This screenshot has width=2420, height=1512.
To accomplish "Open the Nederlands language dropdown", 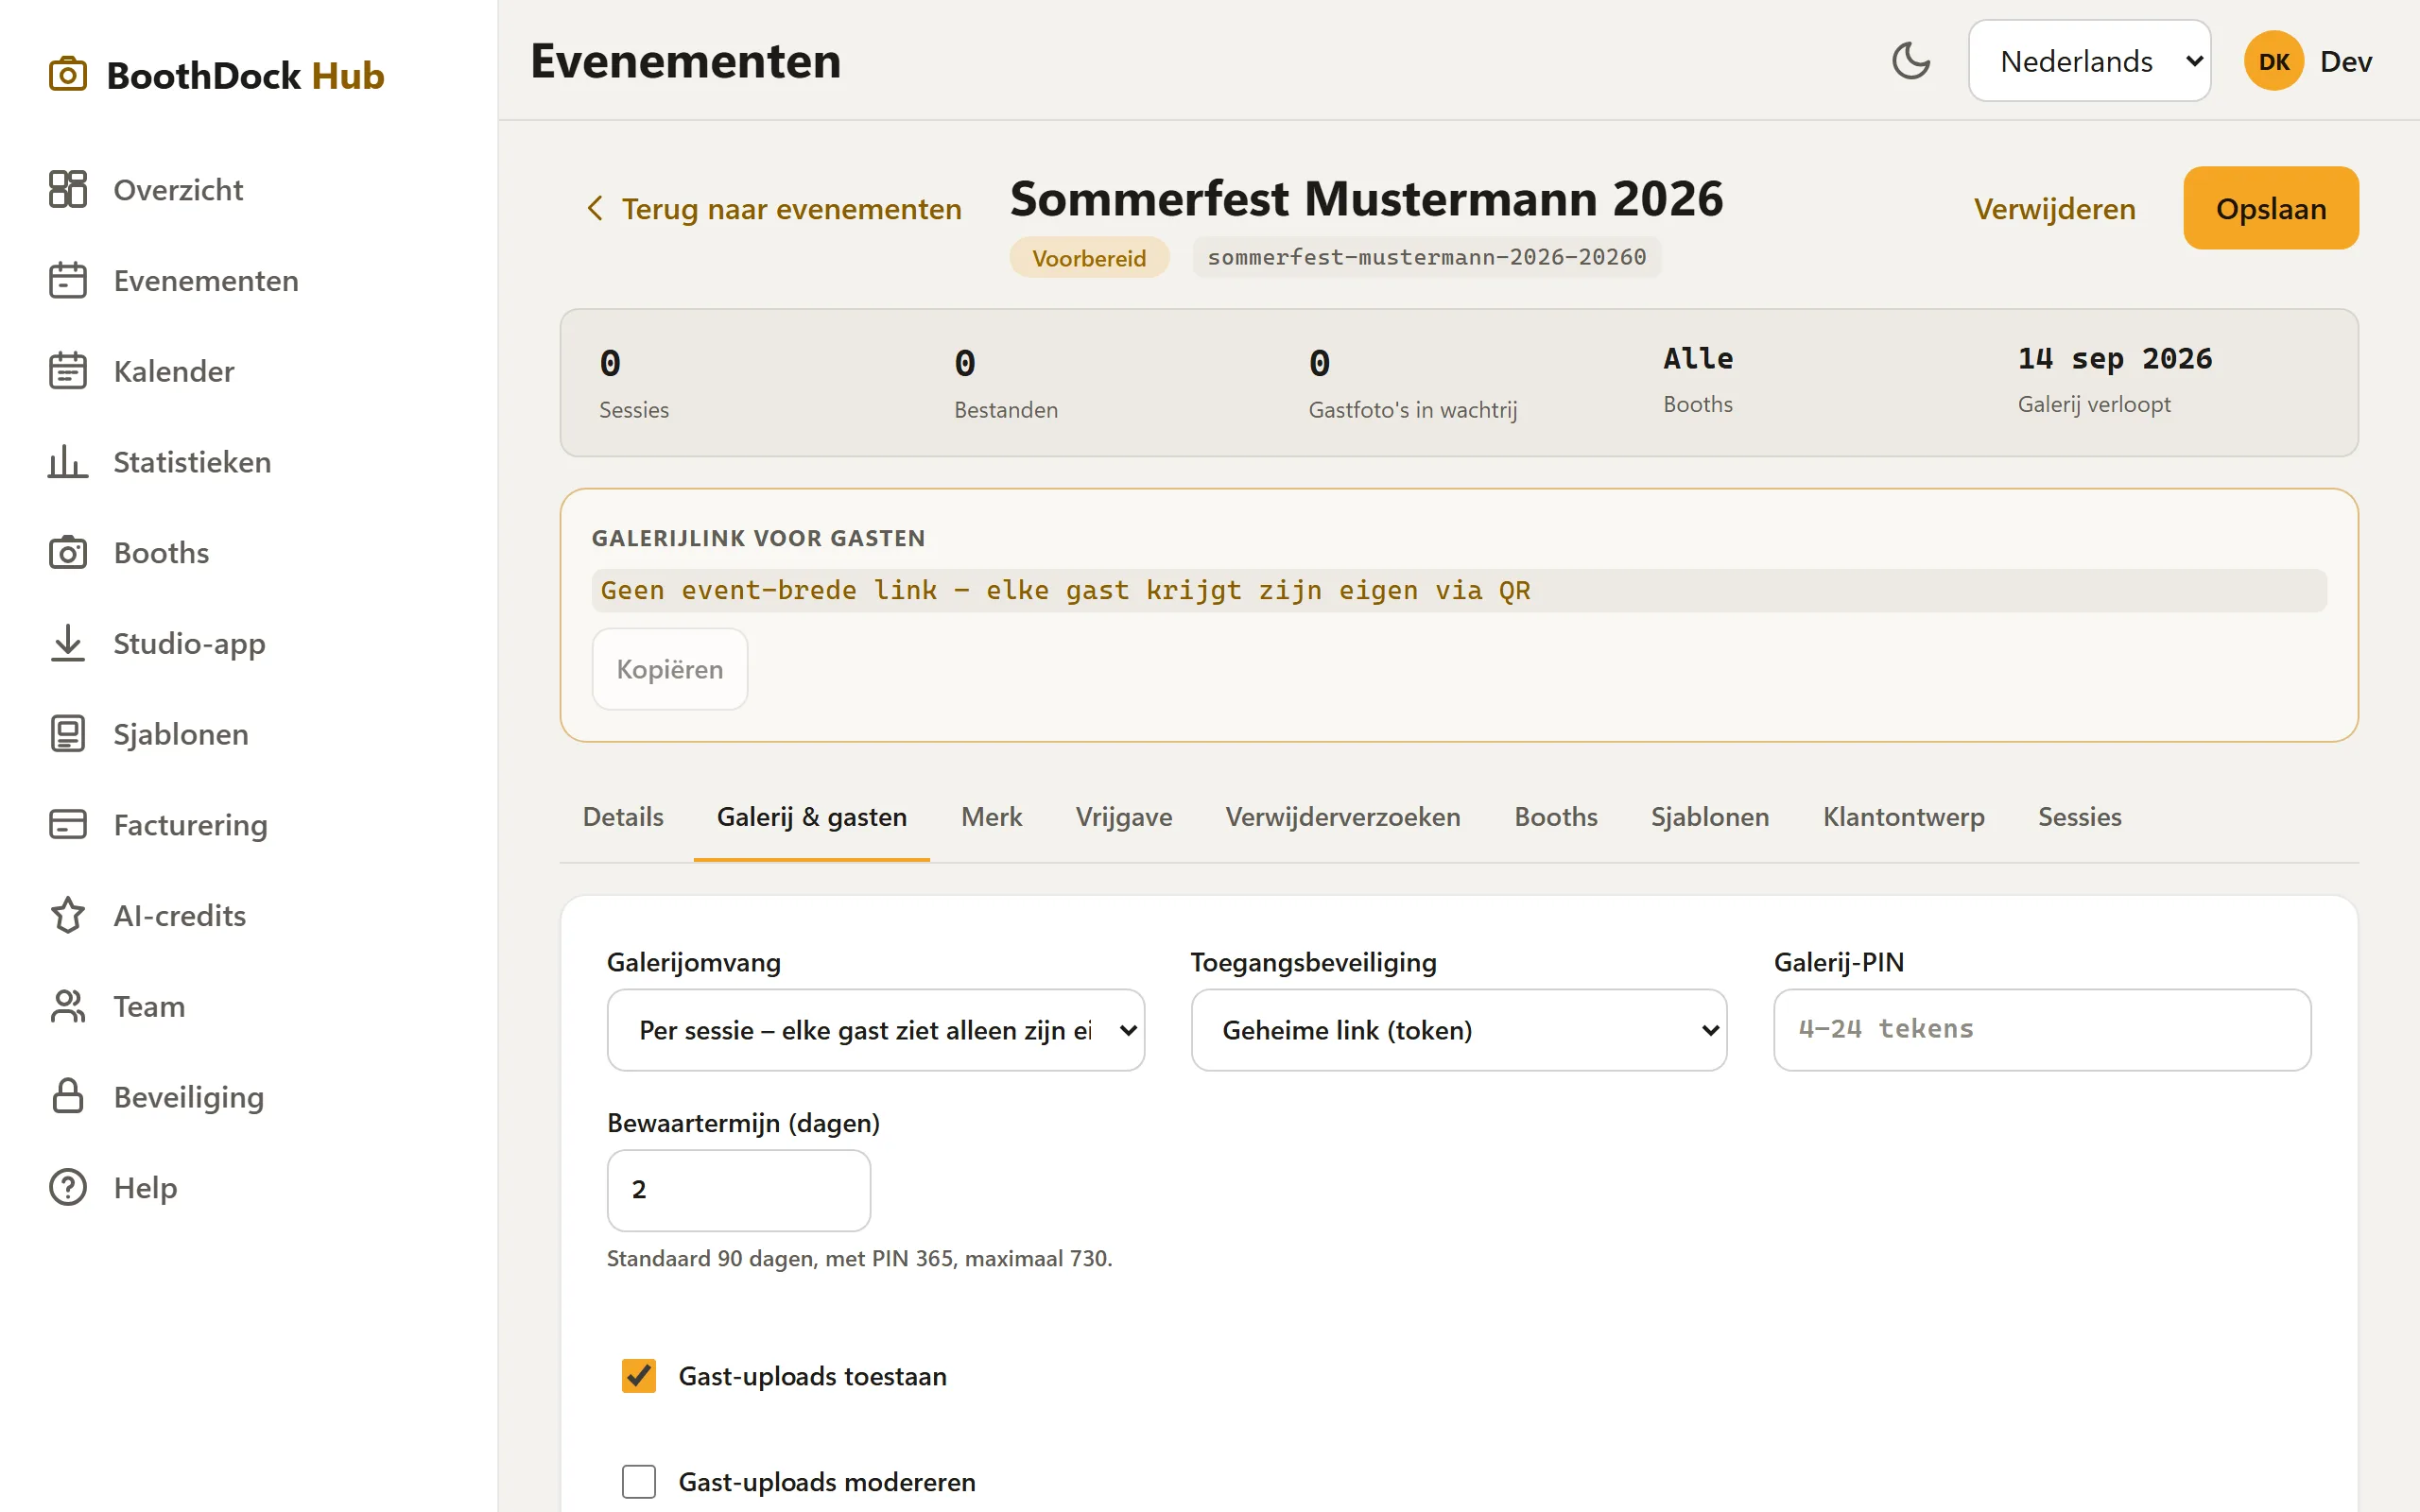I will pyautogui.click(x=2089, y=61).
